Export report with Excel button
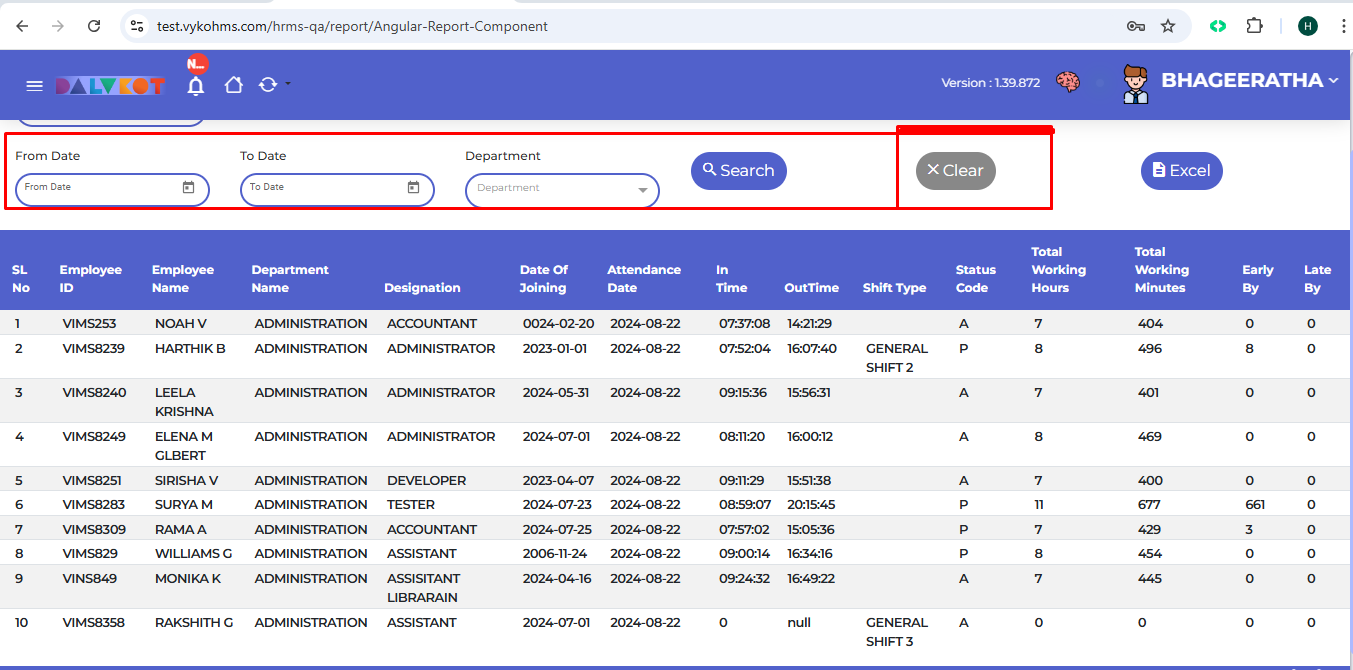1353x670 pixels. coord(1181,171)
